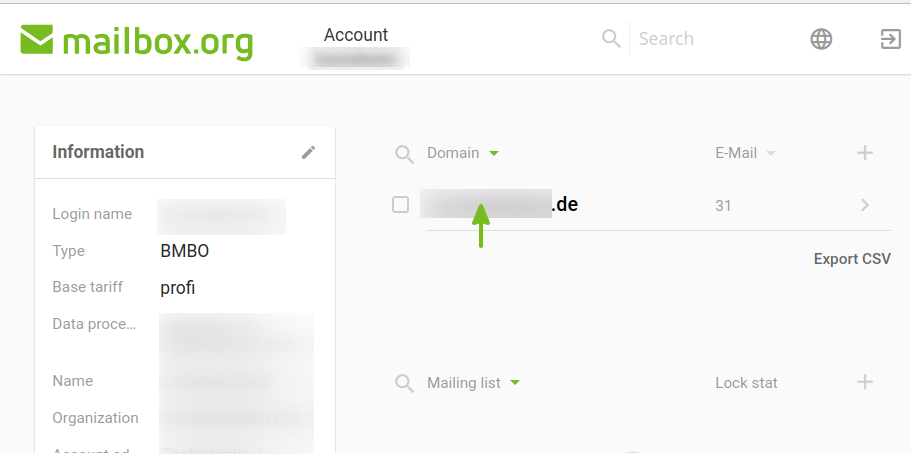The width and height of the screenshot is (911, 455).
Task: Click the 31 e-mail count
Action: pos(723,206)
